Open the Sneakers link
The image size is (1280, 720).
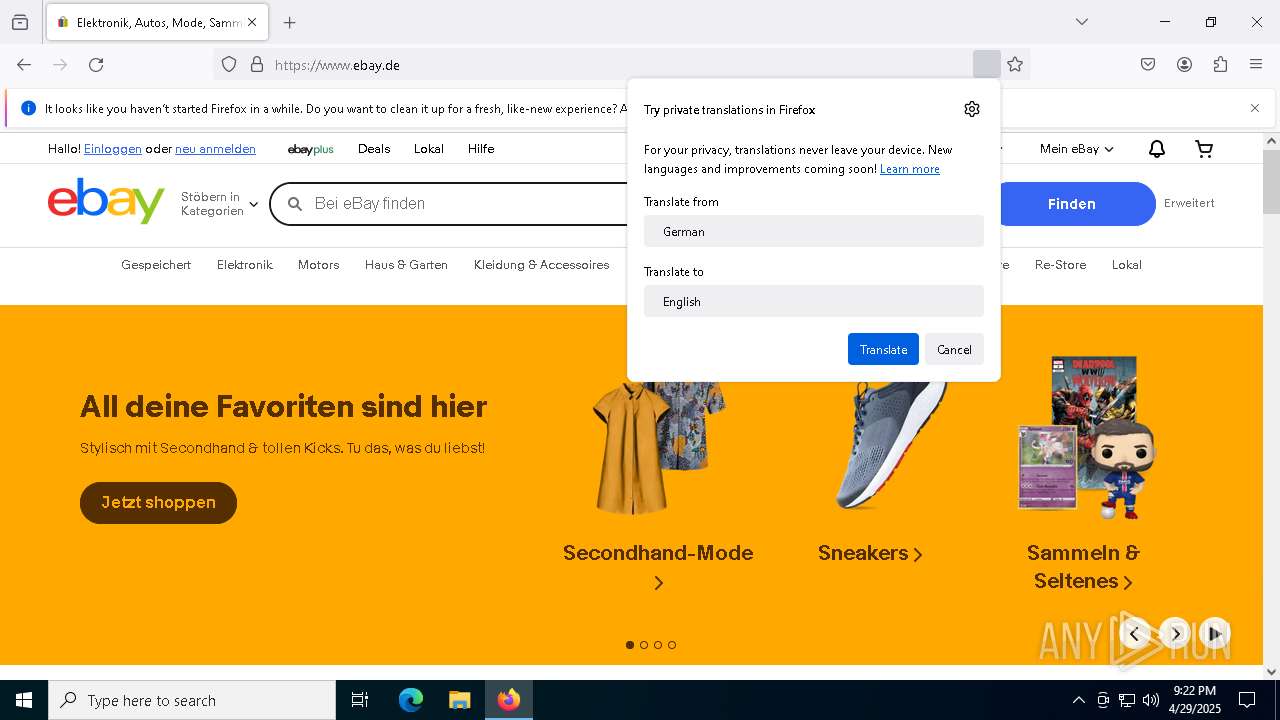click(870, 553)
